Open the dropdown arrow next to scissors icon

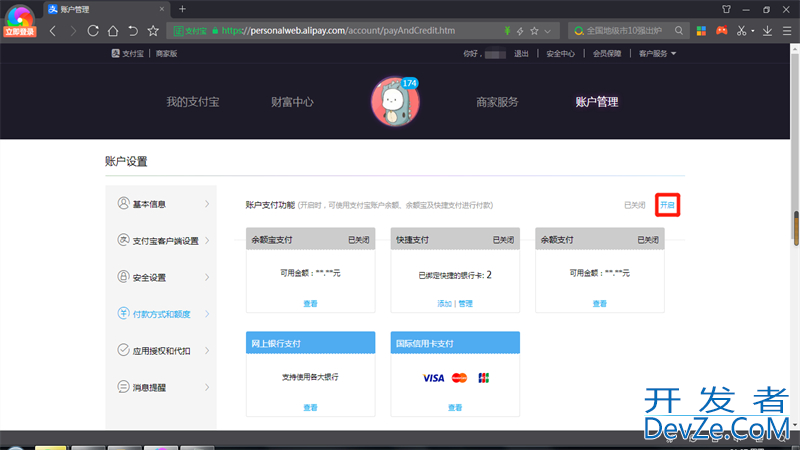coord(753,31)
